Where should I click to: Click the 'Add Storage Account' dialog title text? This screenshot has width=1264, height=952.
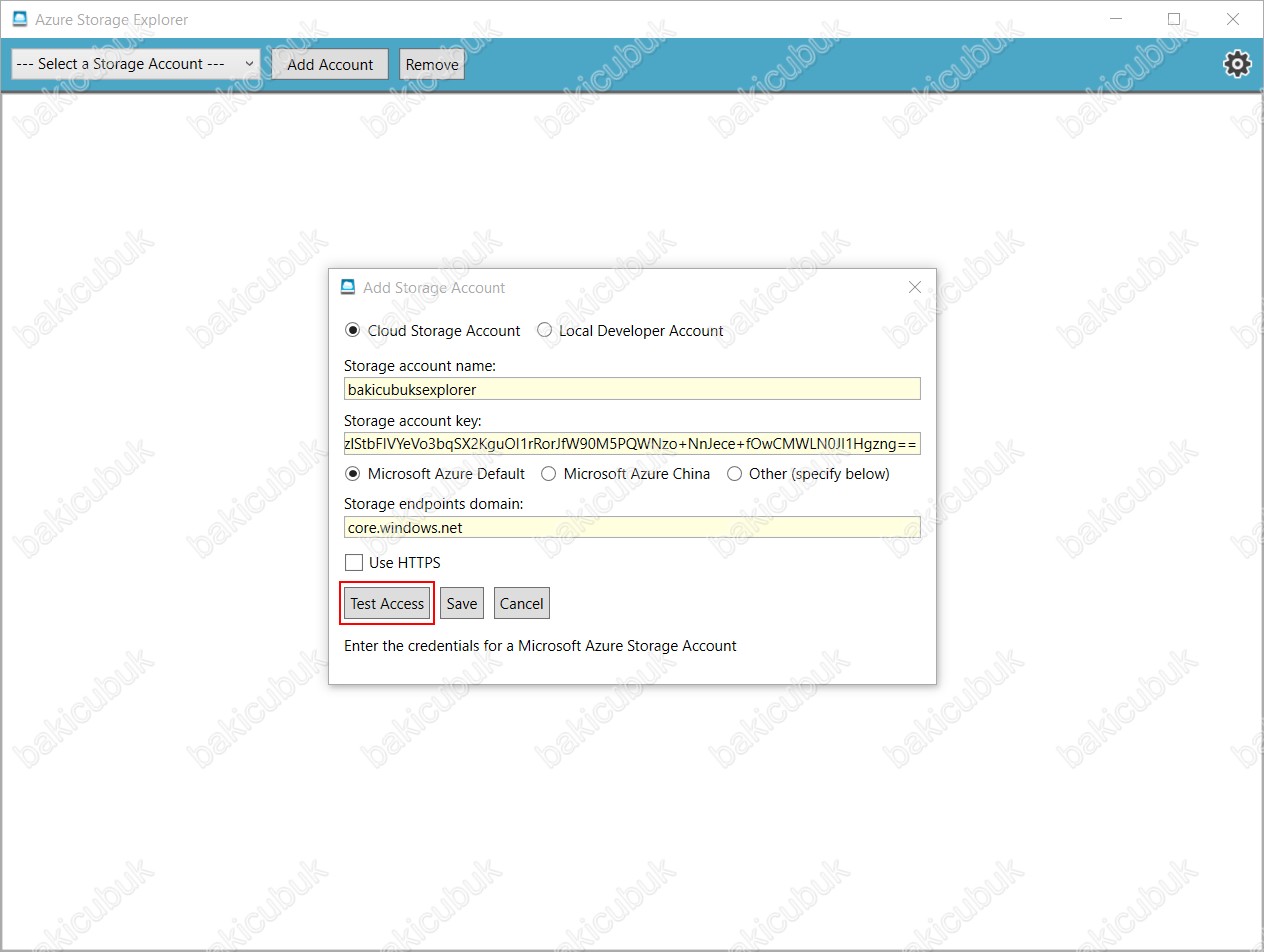pos(434,288)
